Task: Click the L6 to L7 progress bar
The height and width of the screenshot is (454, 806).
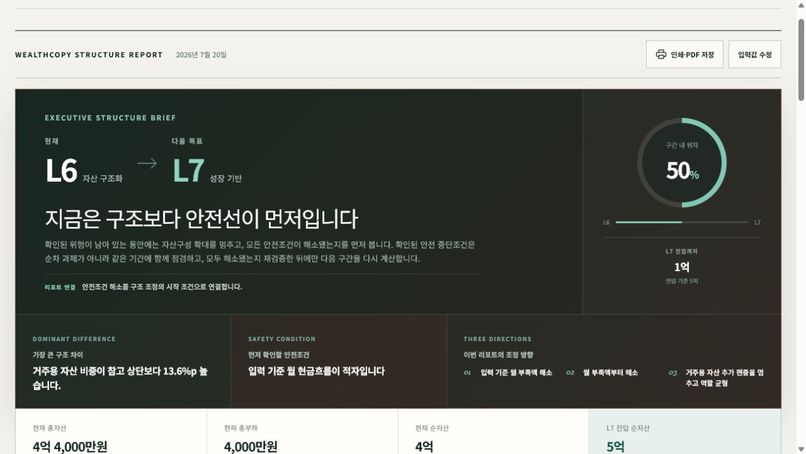Action: 682,222
